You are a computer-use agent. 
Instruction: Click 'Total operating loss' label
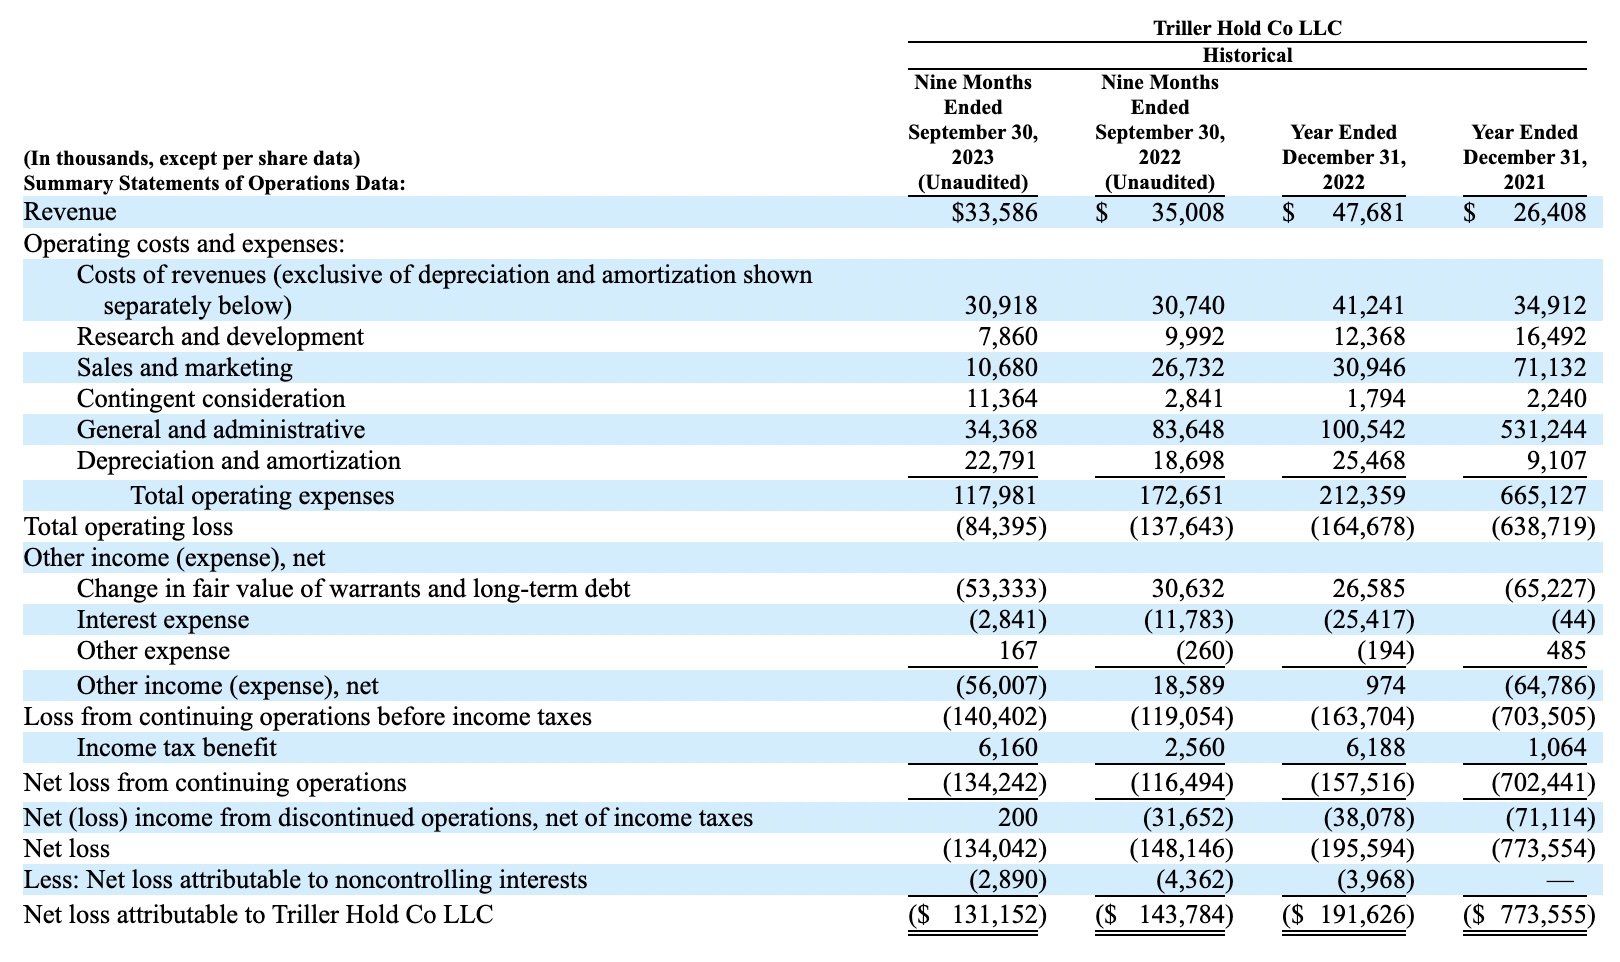pyautogui.click(x=128, y=527)
